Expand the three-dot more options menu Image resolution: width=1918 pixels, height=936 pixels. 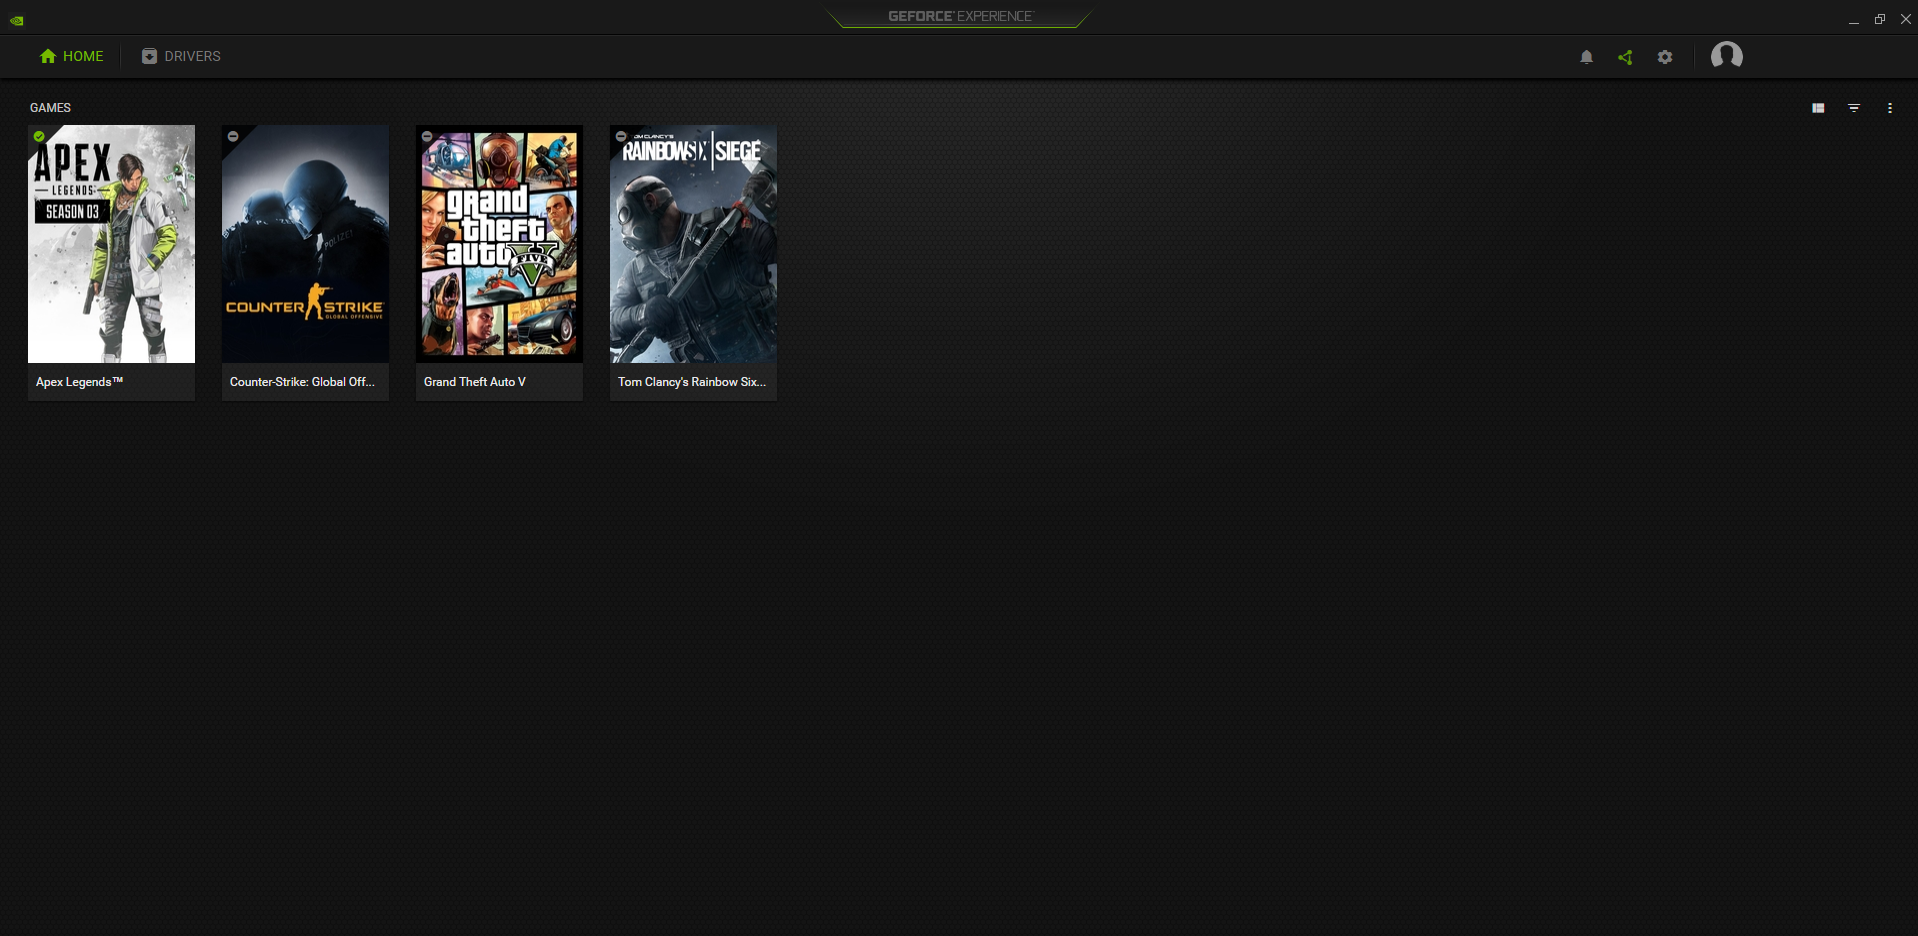pos(1889,108)
